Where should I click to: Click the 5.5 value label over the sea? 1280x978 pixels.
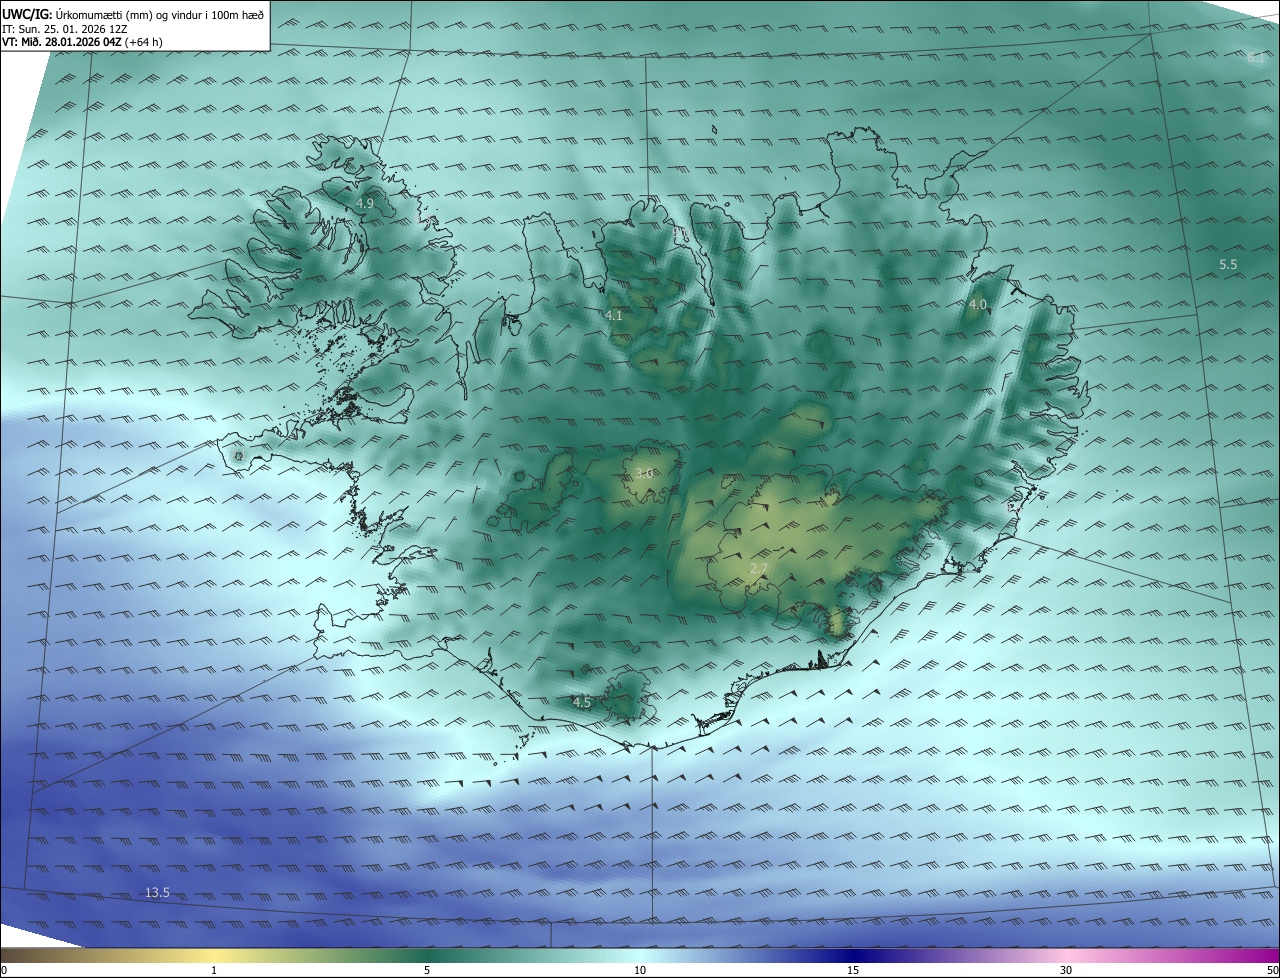1228,264
